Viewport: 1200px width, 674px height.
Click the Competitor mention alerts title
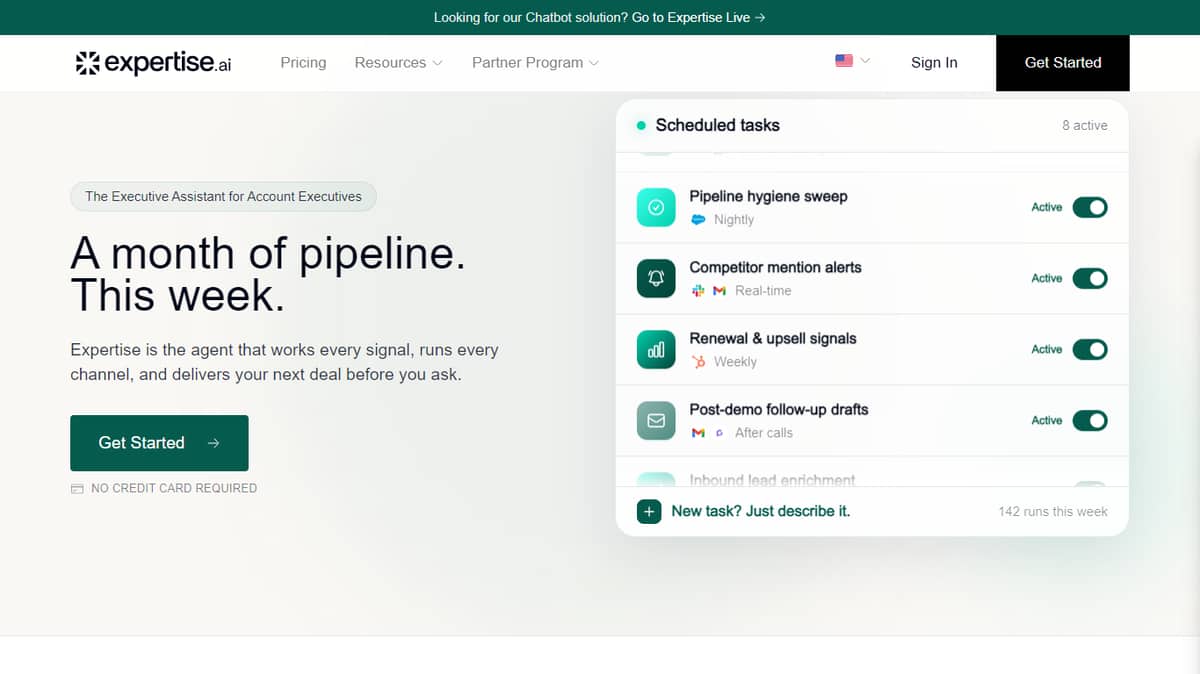pyautogui.click(x=775, y=268)
